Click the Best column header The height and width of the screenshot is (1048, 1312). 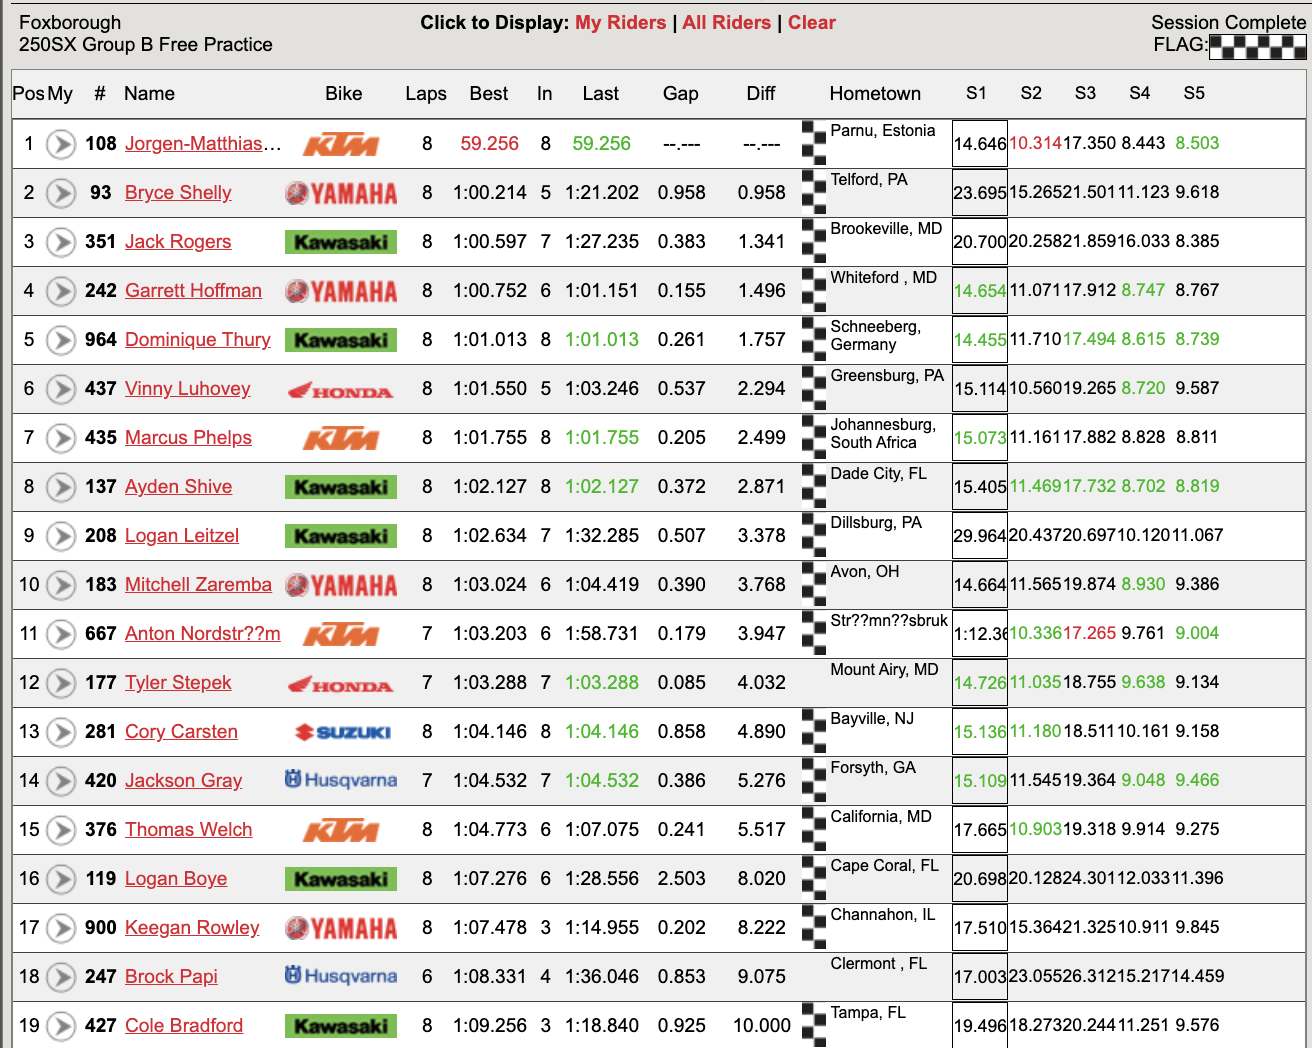tap(488, 94)
